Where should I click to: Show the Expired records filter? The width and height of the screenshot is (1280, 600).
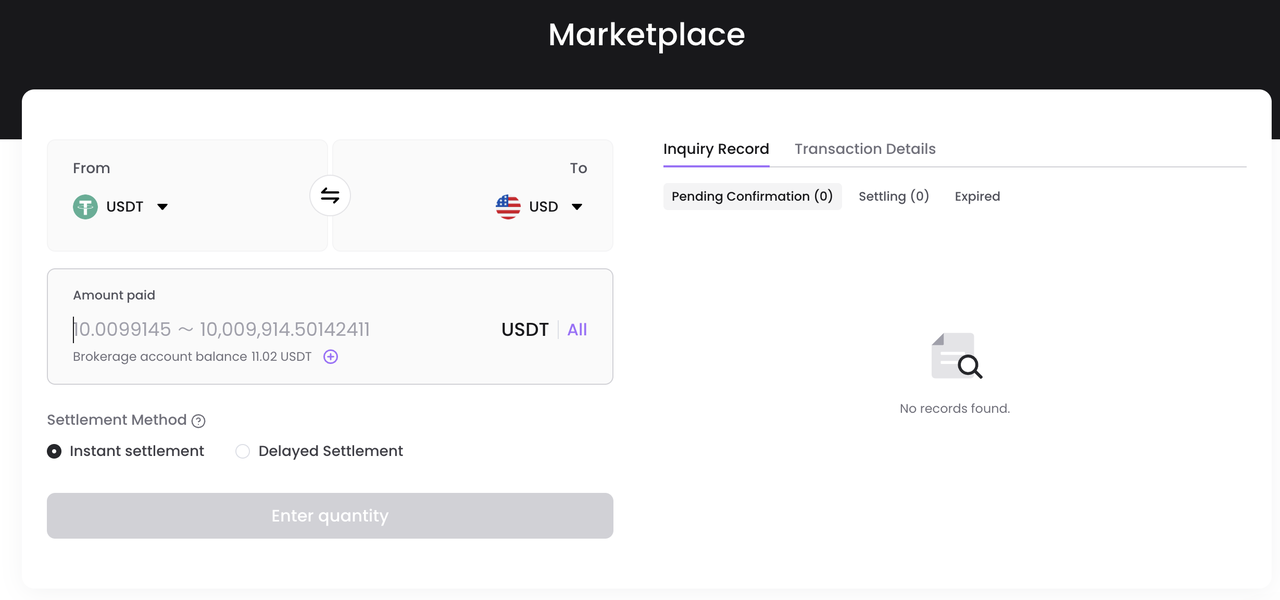click(x=977, y=196)
